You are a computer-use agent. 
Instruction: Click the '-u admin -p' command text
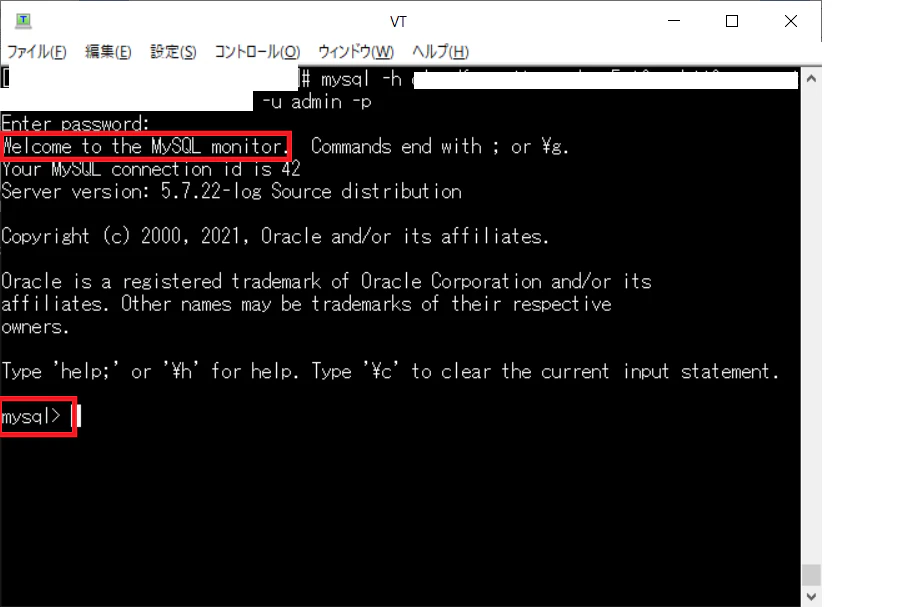point(316,102)
